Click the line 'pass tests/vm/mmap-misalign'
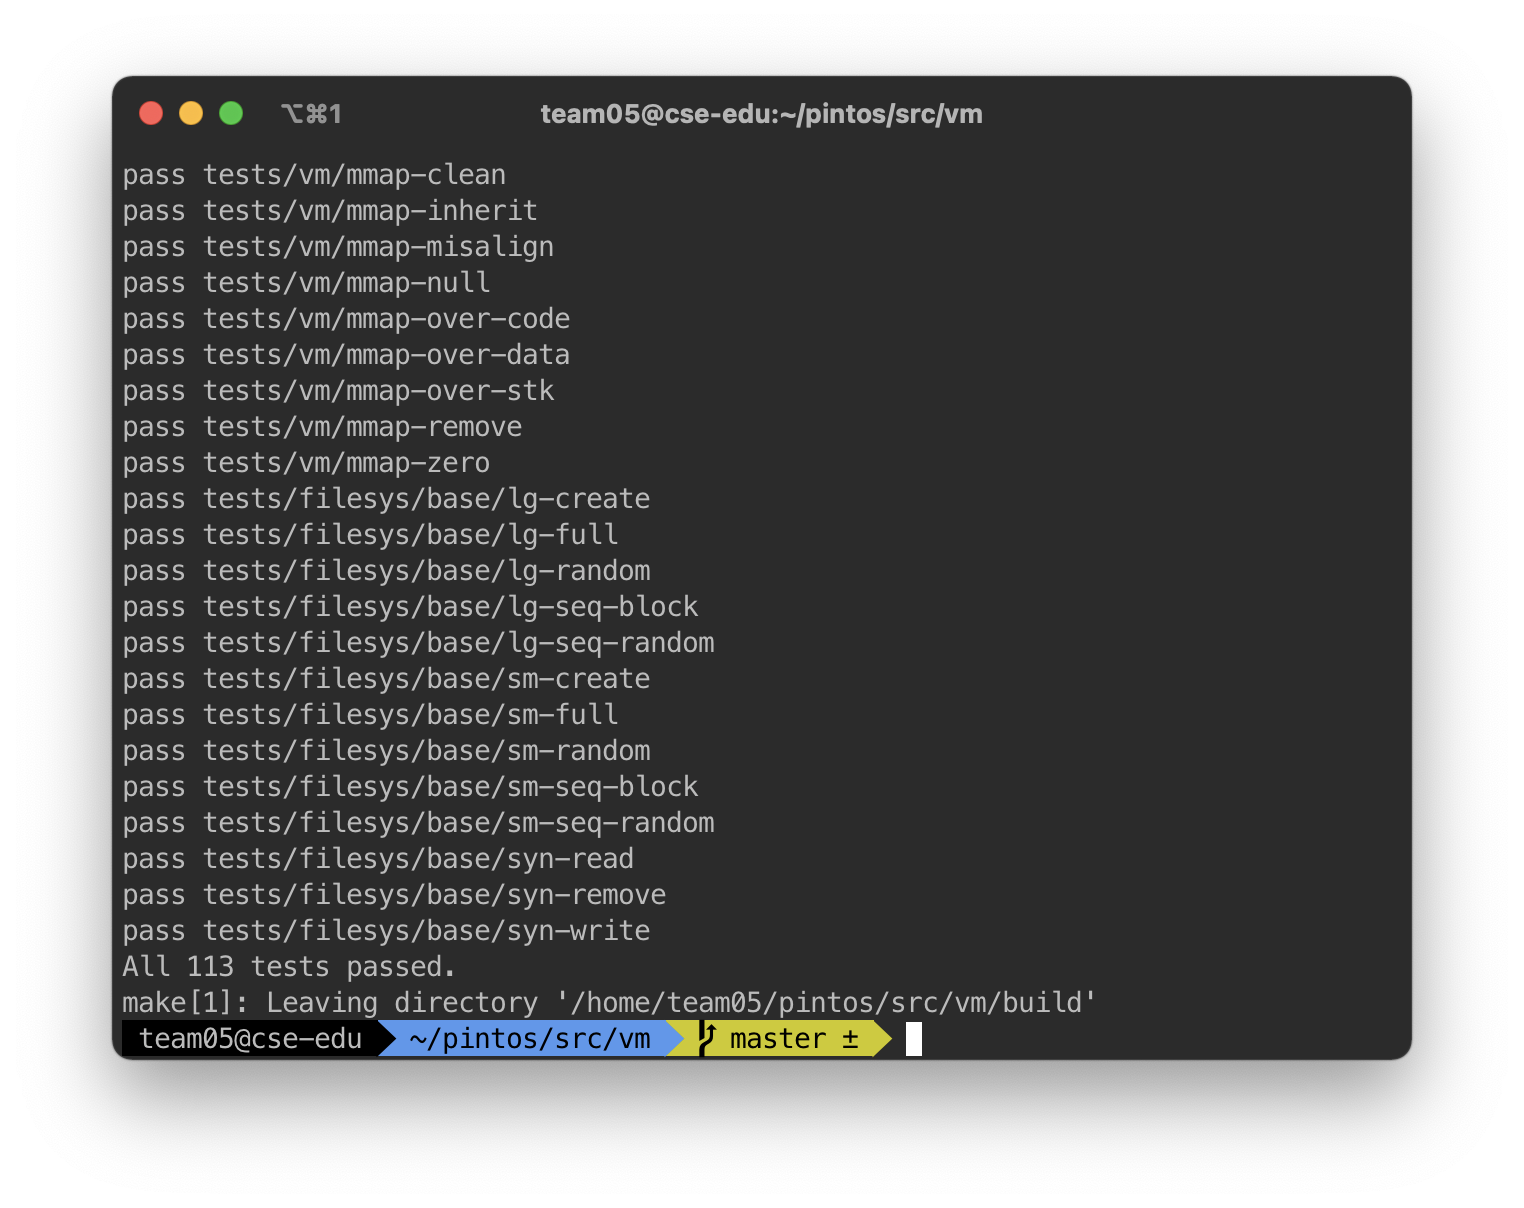 338,247
